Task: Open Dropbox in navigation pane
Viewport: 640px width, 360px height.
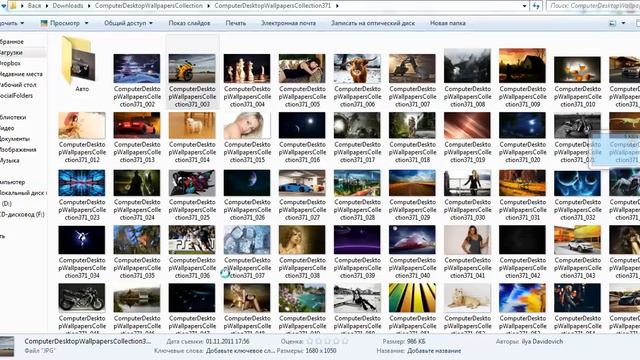Action: pyautogui.click(x=10, y=63)
